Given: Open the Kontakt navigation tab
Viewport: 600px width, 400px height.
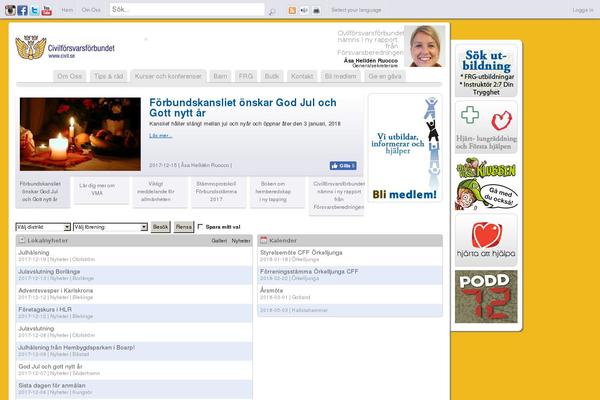Looking at the screenshot, I should tap(302, 76).
